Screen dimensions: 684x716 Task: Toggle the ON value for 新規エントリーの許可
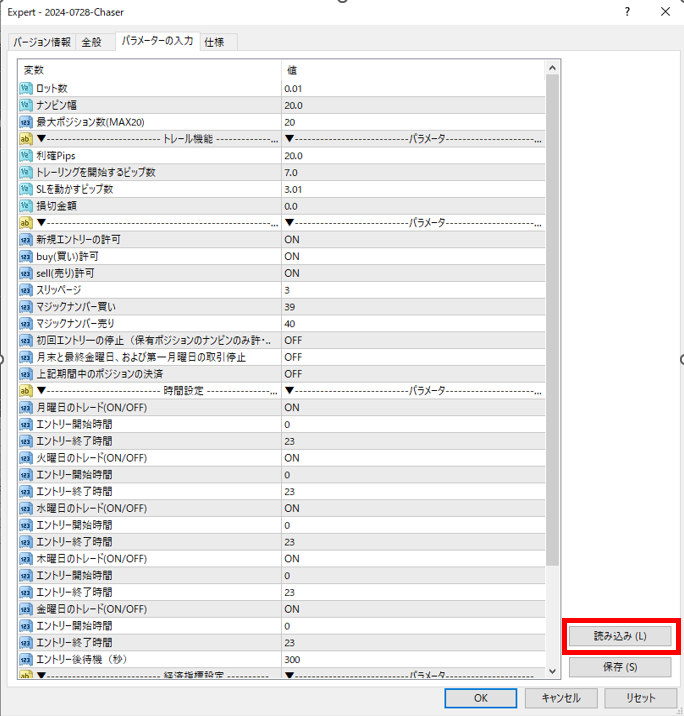point(292,240)
